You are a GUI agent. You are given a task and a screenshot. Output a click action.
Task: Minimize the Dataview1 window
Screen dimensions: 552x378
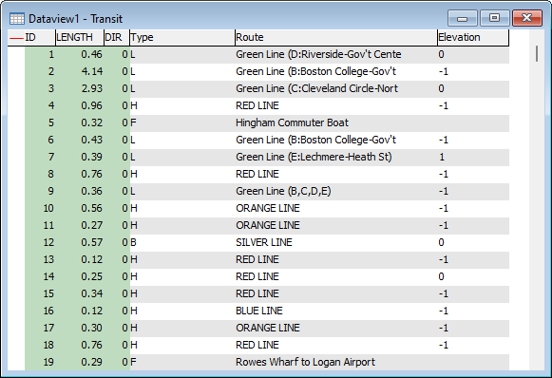462,18
